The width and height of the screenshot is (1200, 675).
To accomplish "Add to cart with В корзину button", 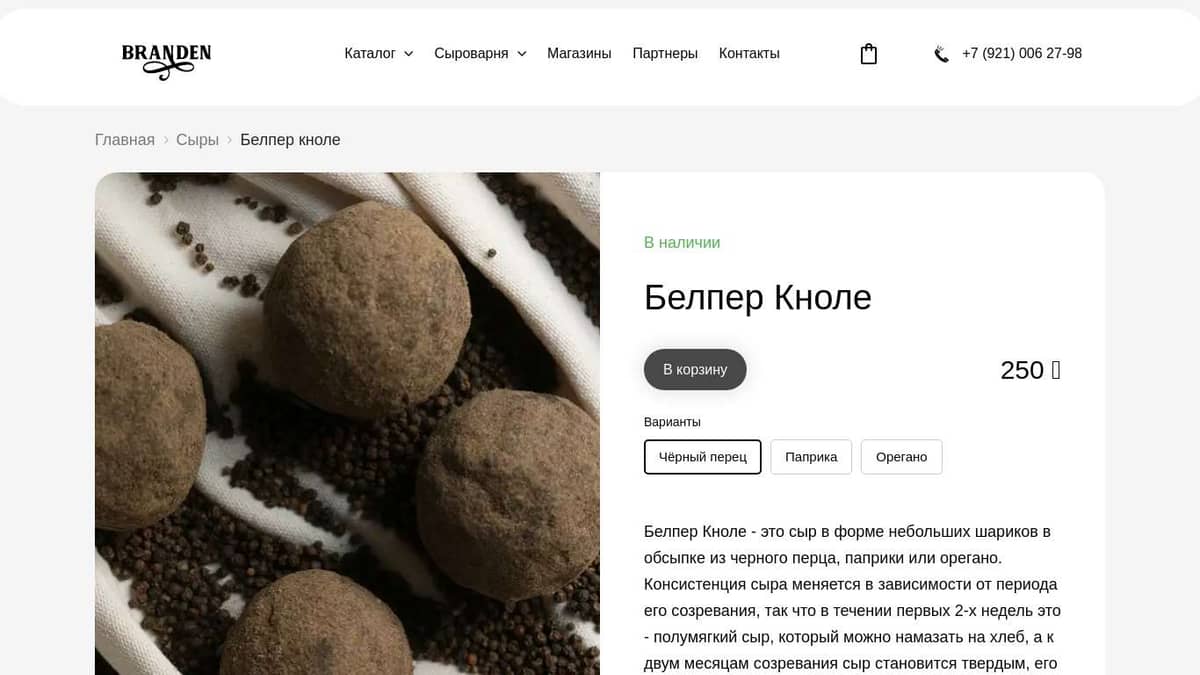I will [x=695, y=370].
